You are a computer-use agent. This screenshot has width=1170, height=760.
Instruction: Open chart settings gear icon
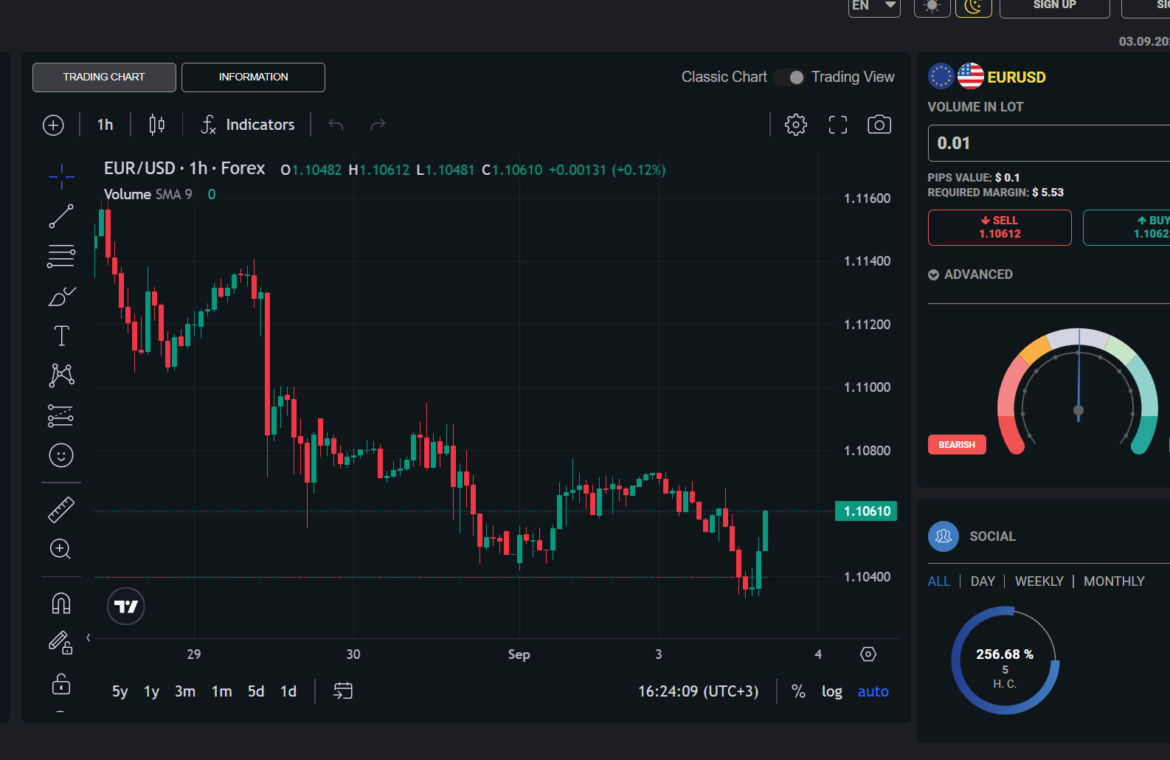[x=796, y=125]
